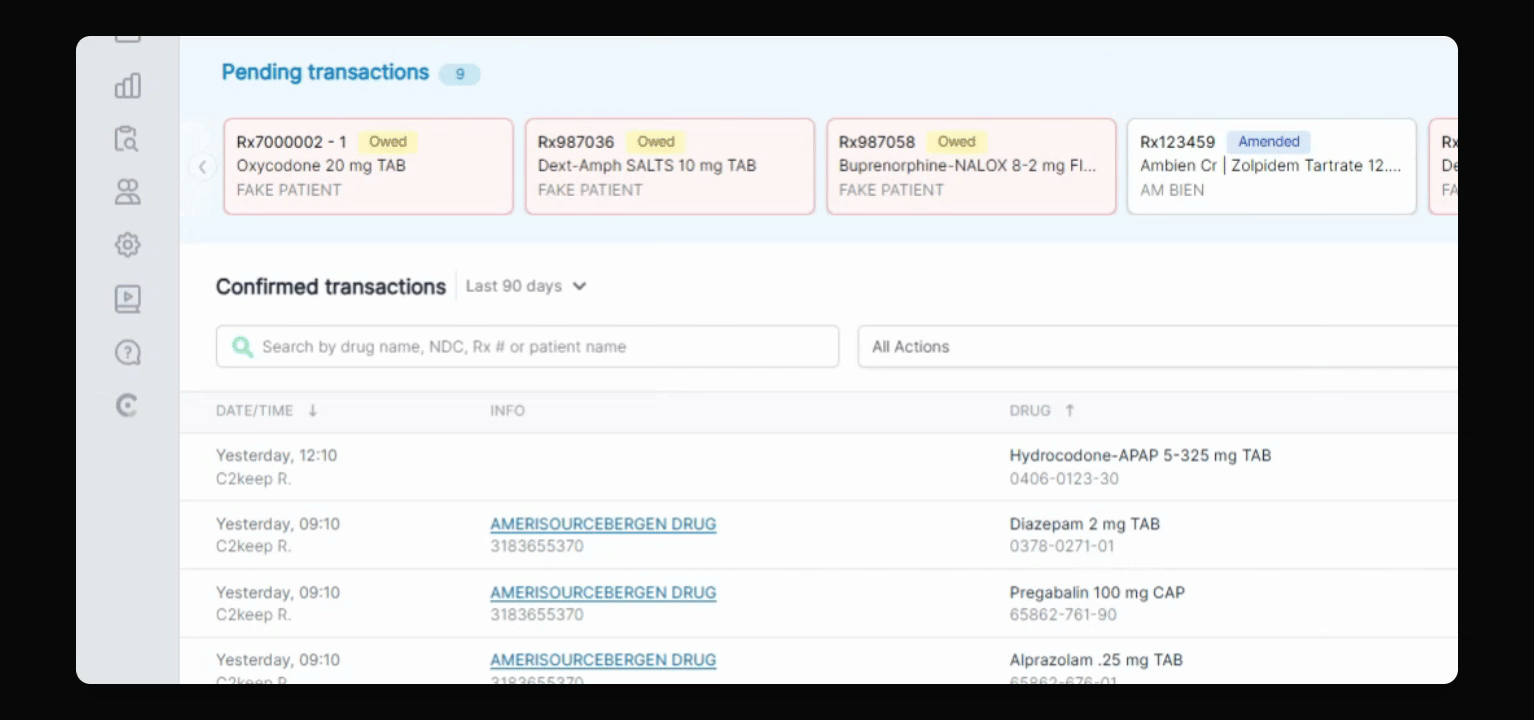This screenshot has height=720, width=1534.
Task: Open pending card Rx987058 Buprenorphine-NALOX
Action: (x=971, y=166)
